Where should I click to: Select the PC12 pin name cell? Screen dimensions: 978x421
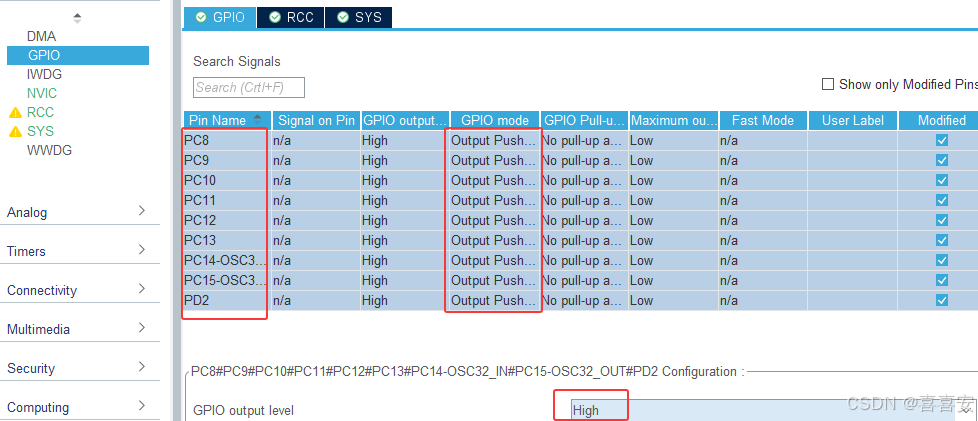227,220
